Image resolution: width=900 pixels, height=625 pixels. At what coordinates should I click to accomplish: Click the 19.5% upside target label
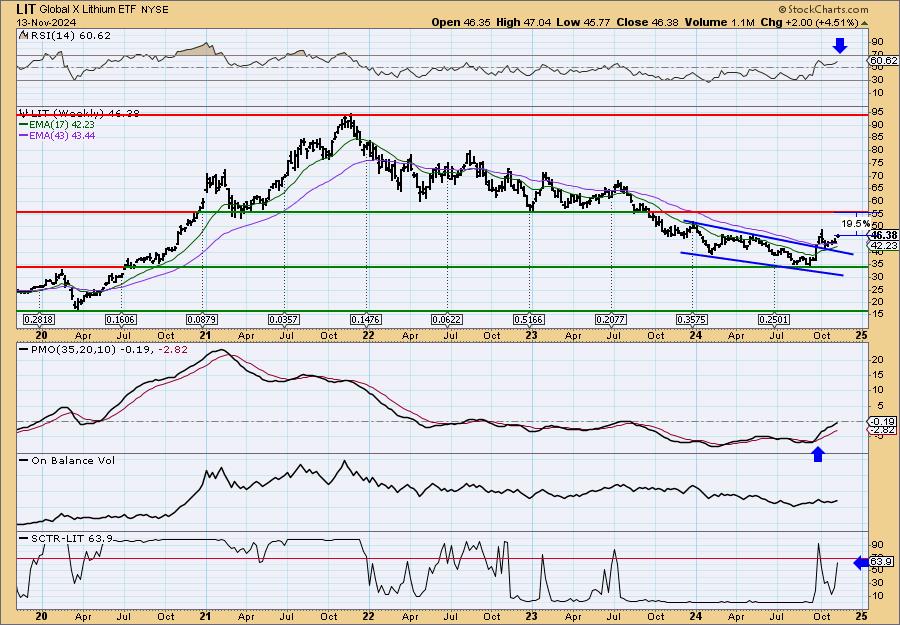point(855,223)
